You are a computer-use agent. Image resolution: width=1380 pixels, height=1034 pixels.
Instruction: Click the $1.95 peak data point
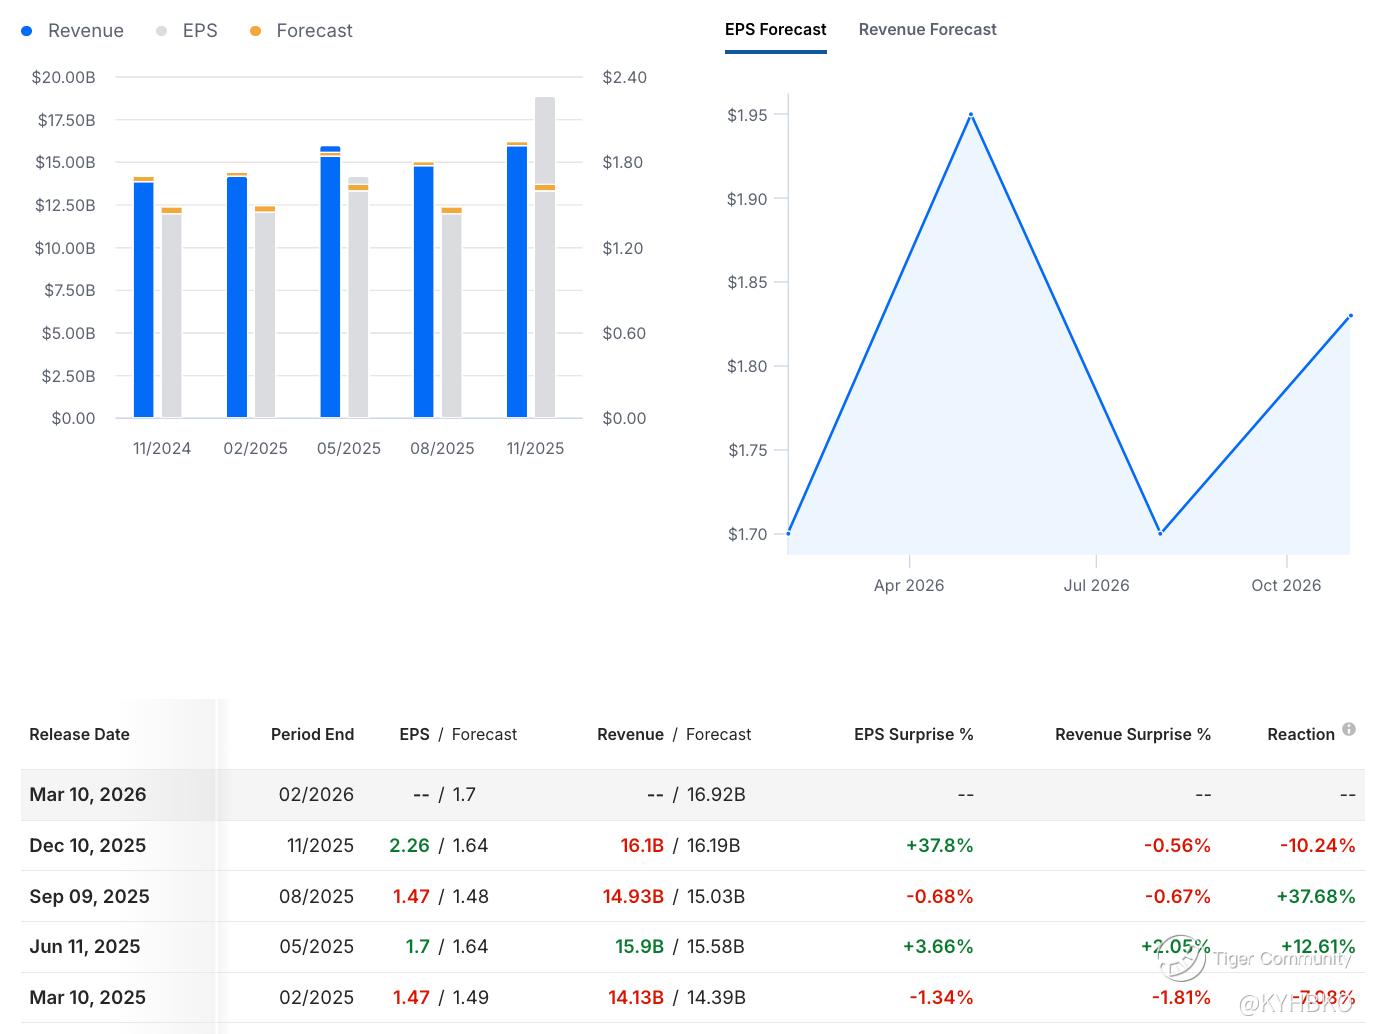pos(970,115)
